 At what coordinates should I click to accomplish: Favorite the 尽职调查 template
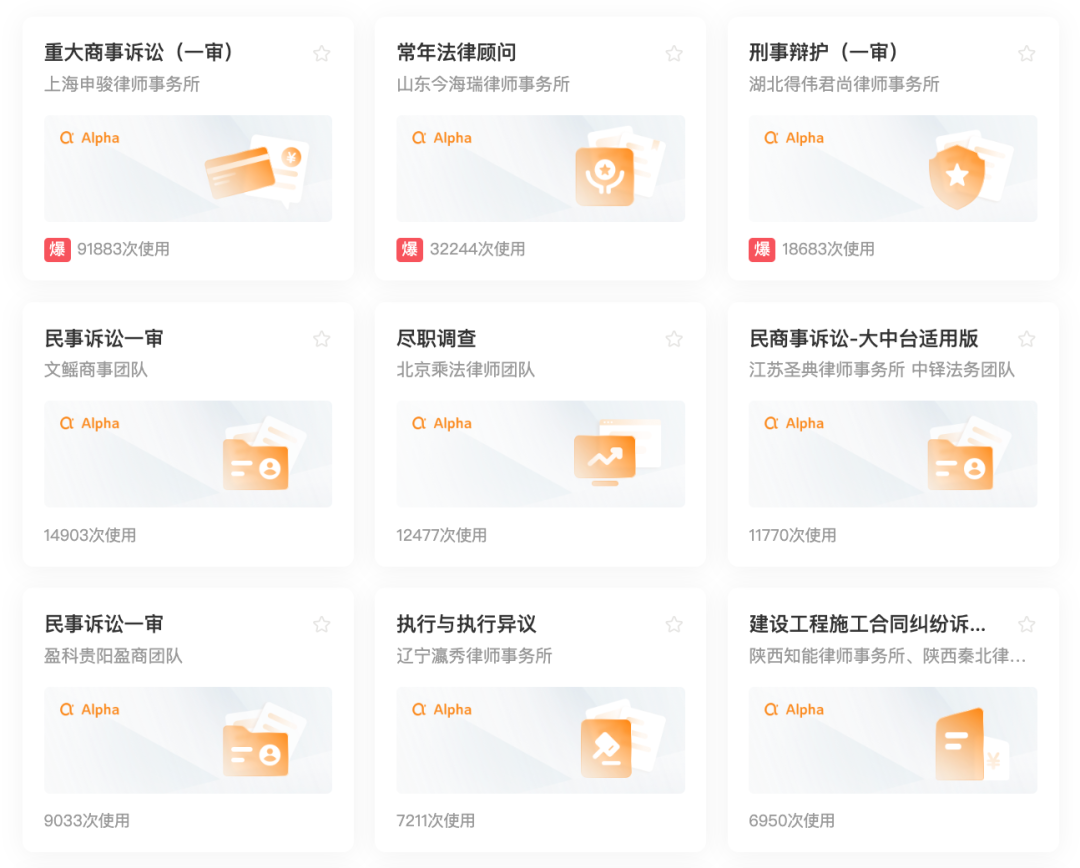tap(674, 338)
